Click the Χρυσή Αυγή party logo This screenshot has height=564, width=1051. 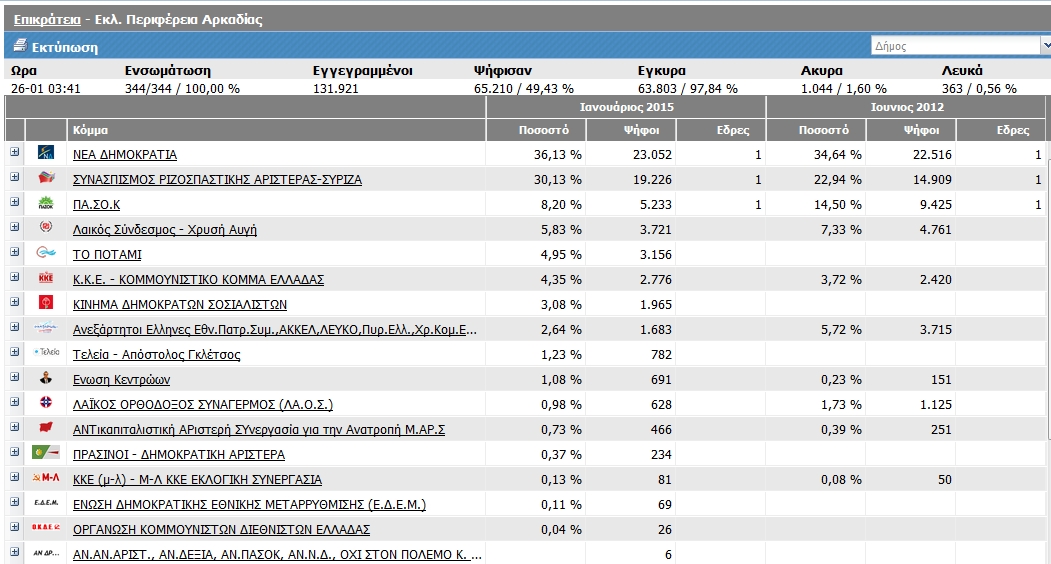[46, 229]
